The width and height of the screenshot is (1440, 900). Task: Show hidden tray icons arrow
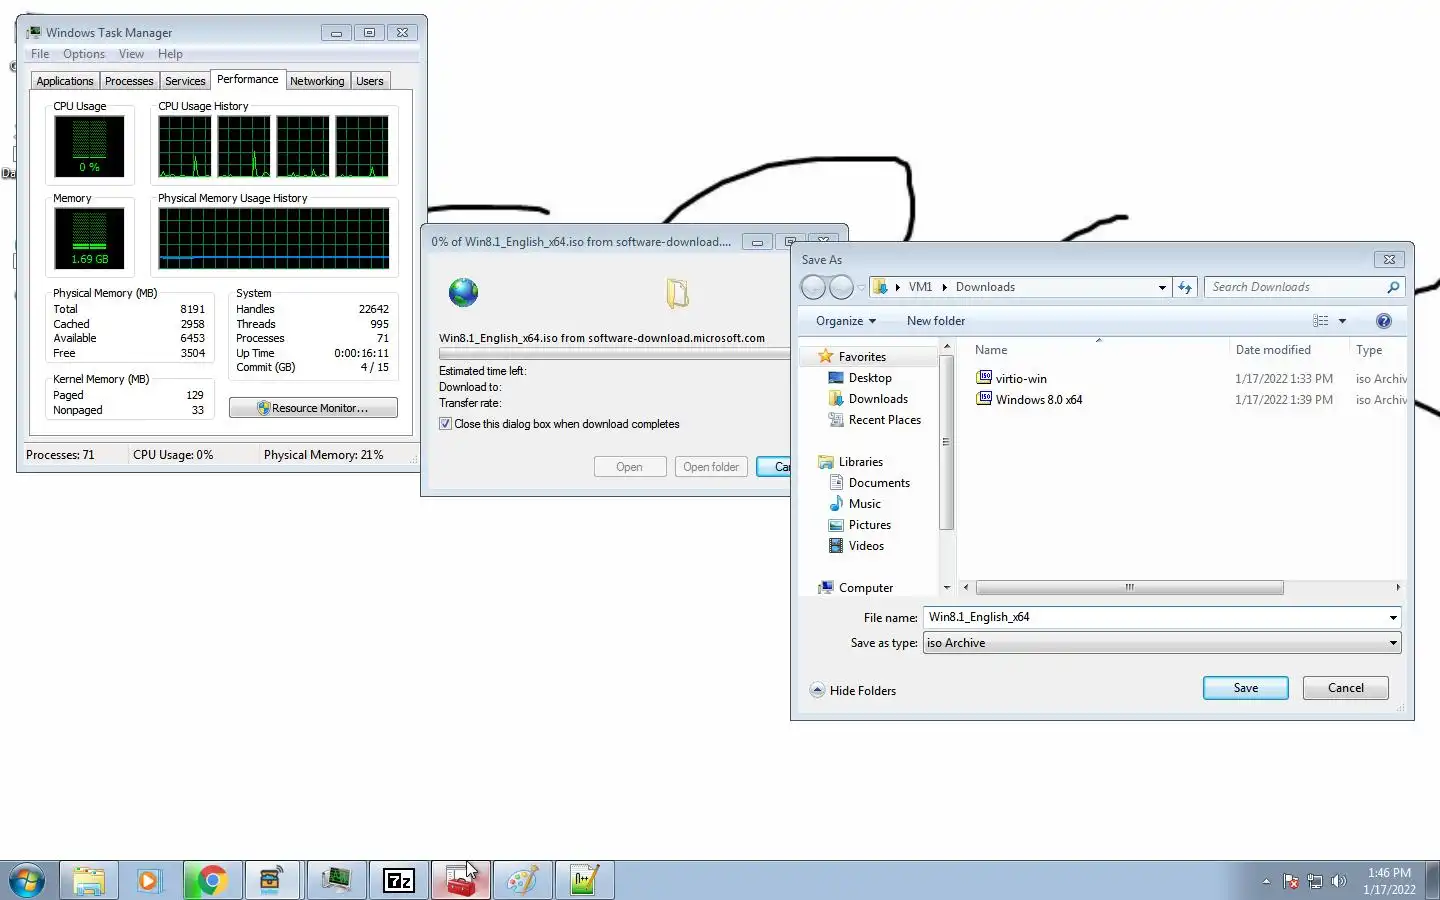click(1266, 881)
